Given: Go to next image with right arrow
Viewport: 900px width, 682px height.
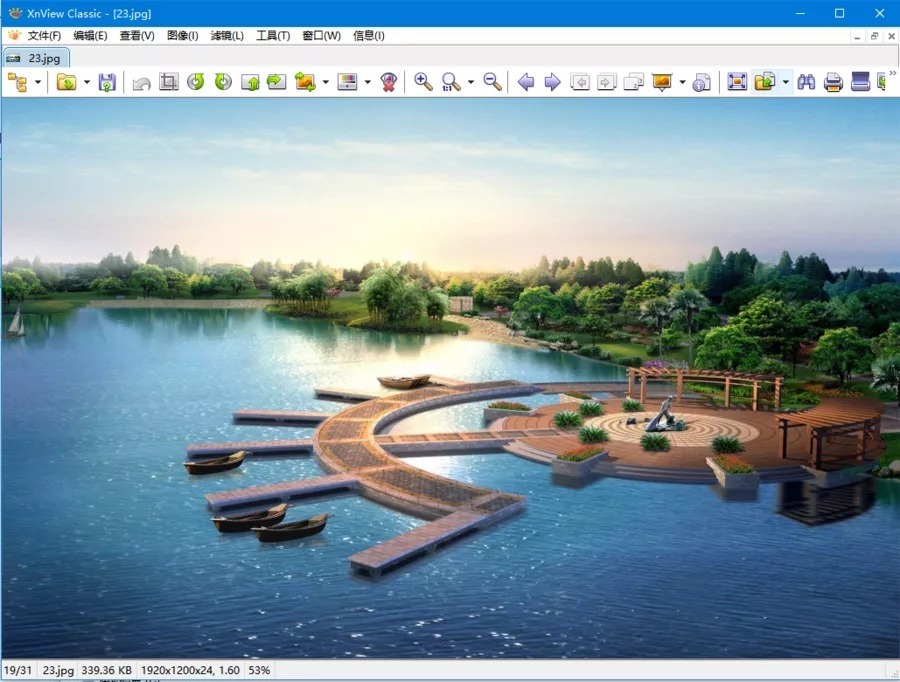Looking at the screenshot, I should [552, 82].
